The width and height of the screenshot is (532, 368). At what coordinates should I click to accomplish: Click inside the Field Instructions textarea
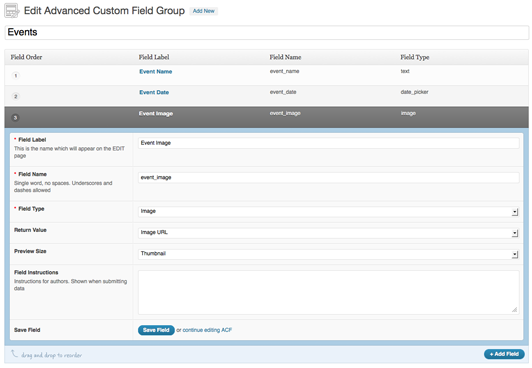pyautogui.click(x=328, y=292)
